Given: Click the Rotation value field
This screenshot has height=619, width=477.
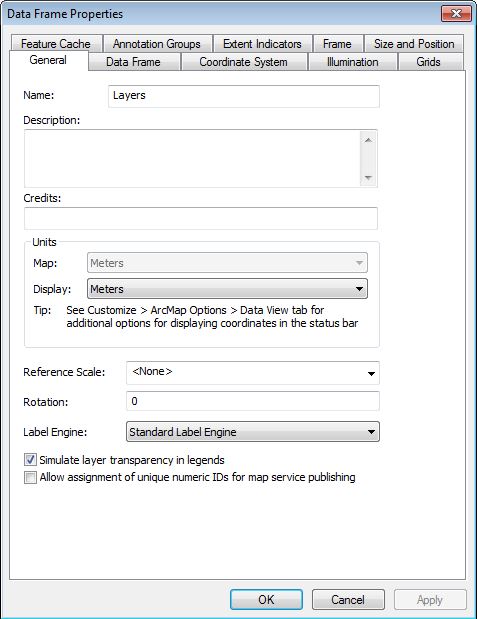Looking at the screenshot, I should (253, 401).
